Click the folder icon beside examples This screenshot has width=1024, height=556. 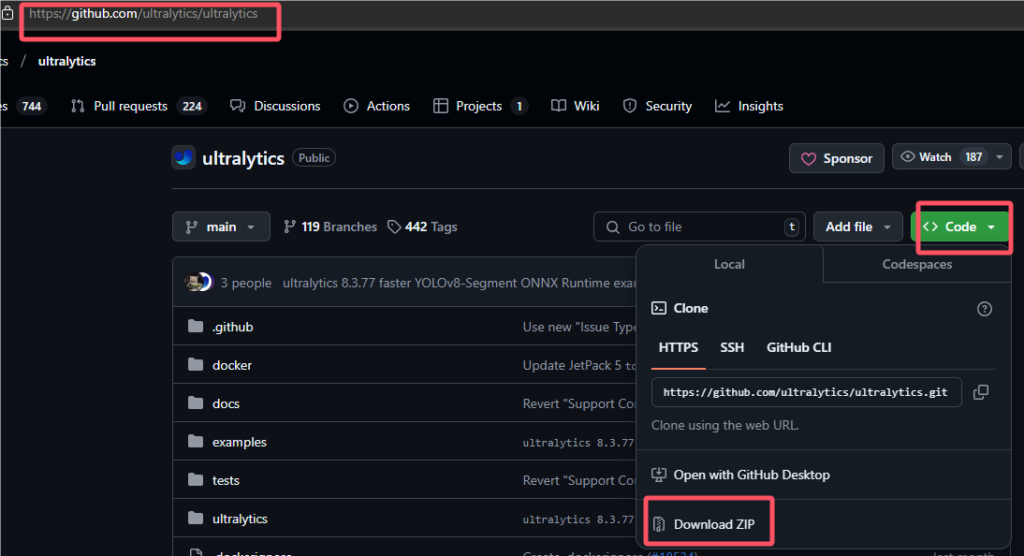195,441
